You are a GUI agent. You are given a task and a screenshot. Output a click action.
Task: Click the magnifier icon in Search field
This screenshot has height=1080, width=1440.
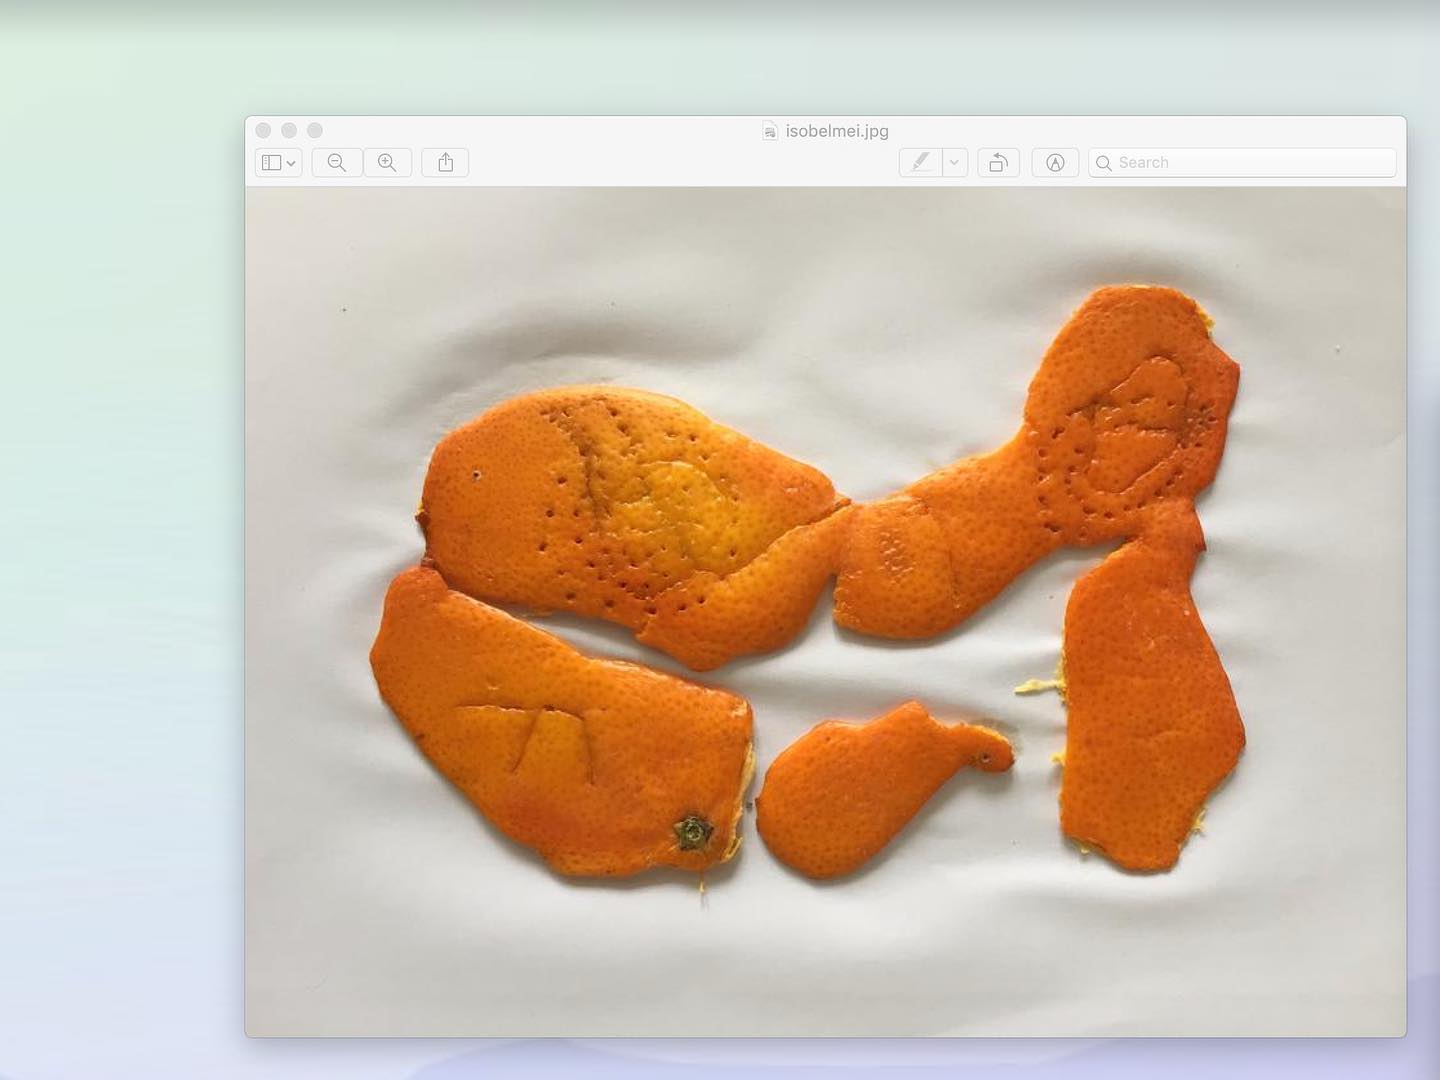[1104, 163]
